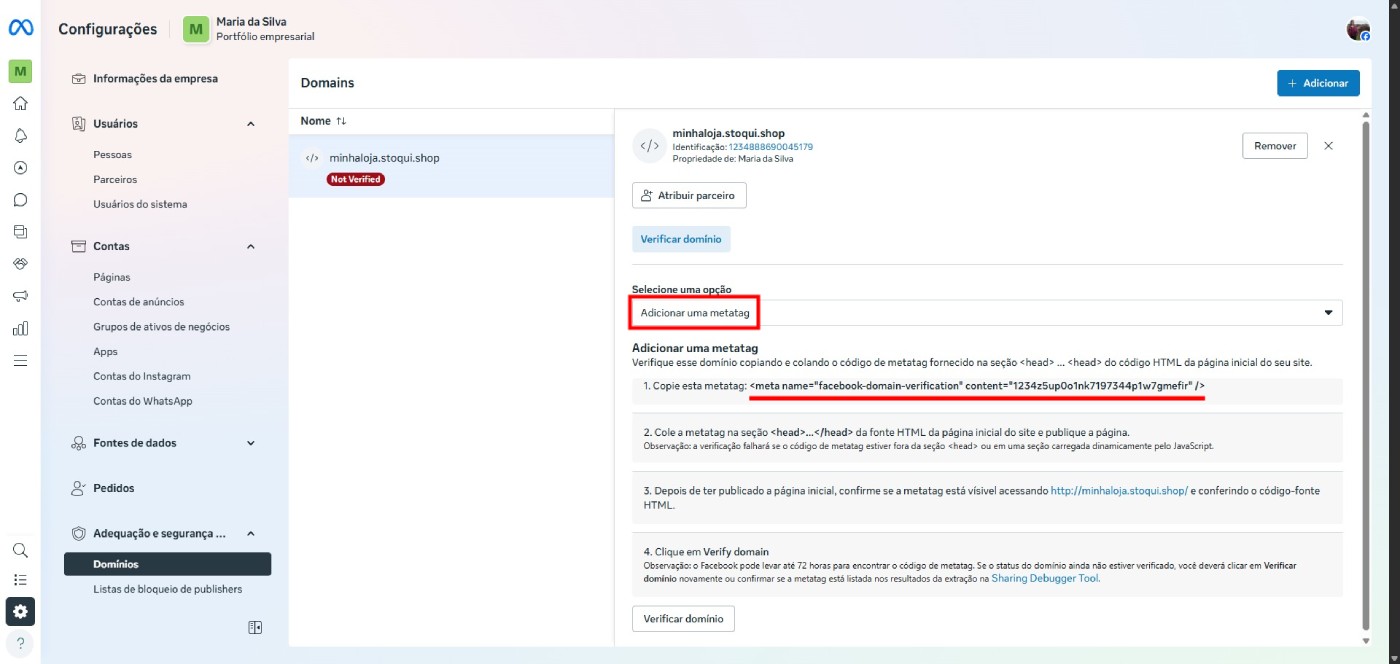Open the Adicionar uma metatag dropdown

[986, 313]
